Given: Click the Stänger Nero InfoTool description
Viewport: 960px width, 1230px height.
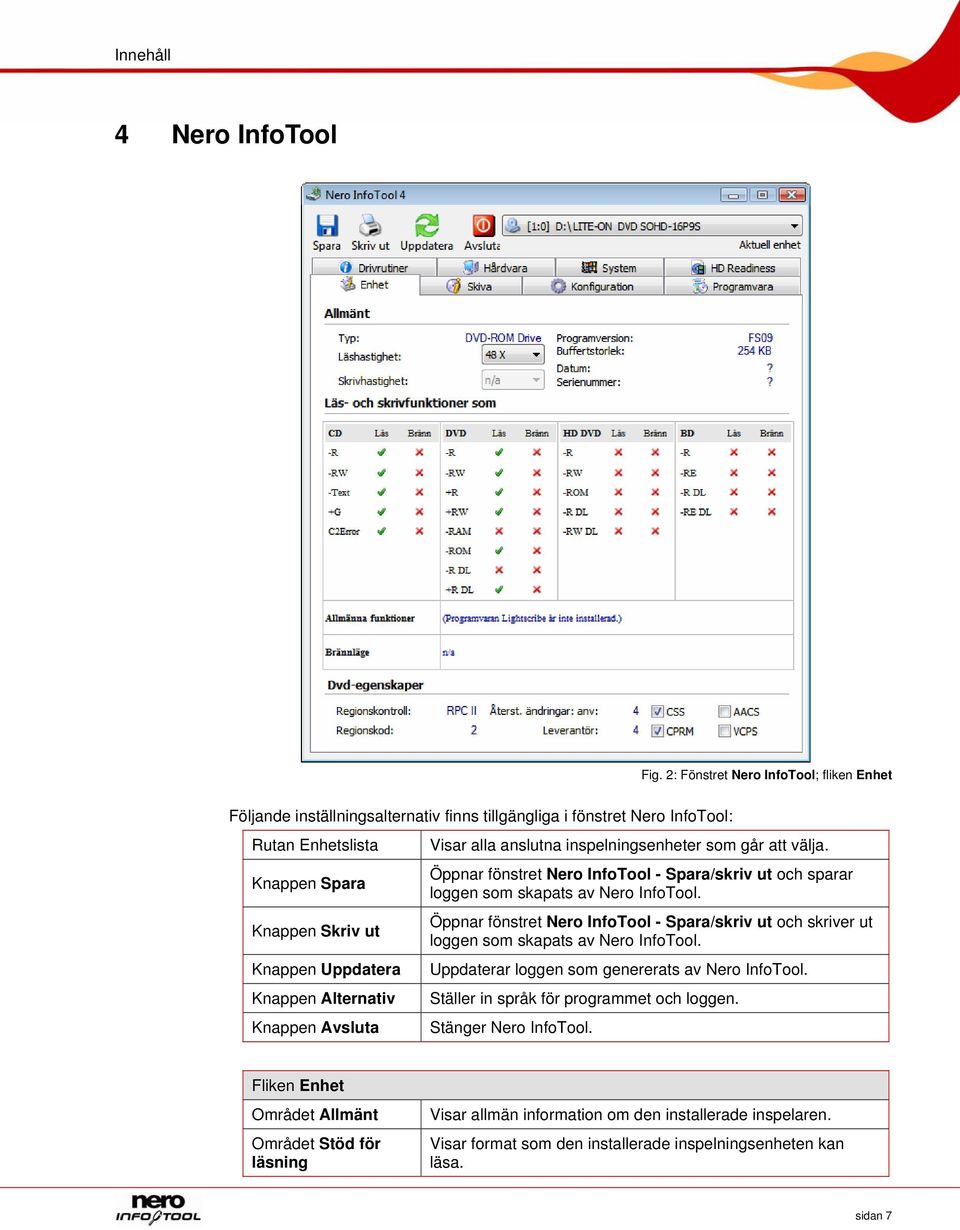Looking at the screenshot, I should click(511, 1027).
